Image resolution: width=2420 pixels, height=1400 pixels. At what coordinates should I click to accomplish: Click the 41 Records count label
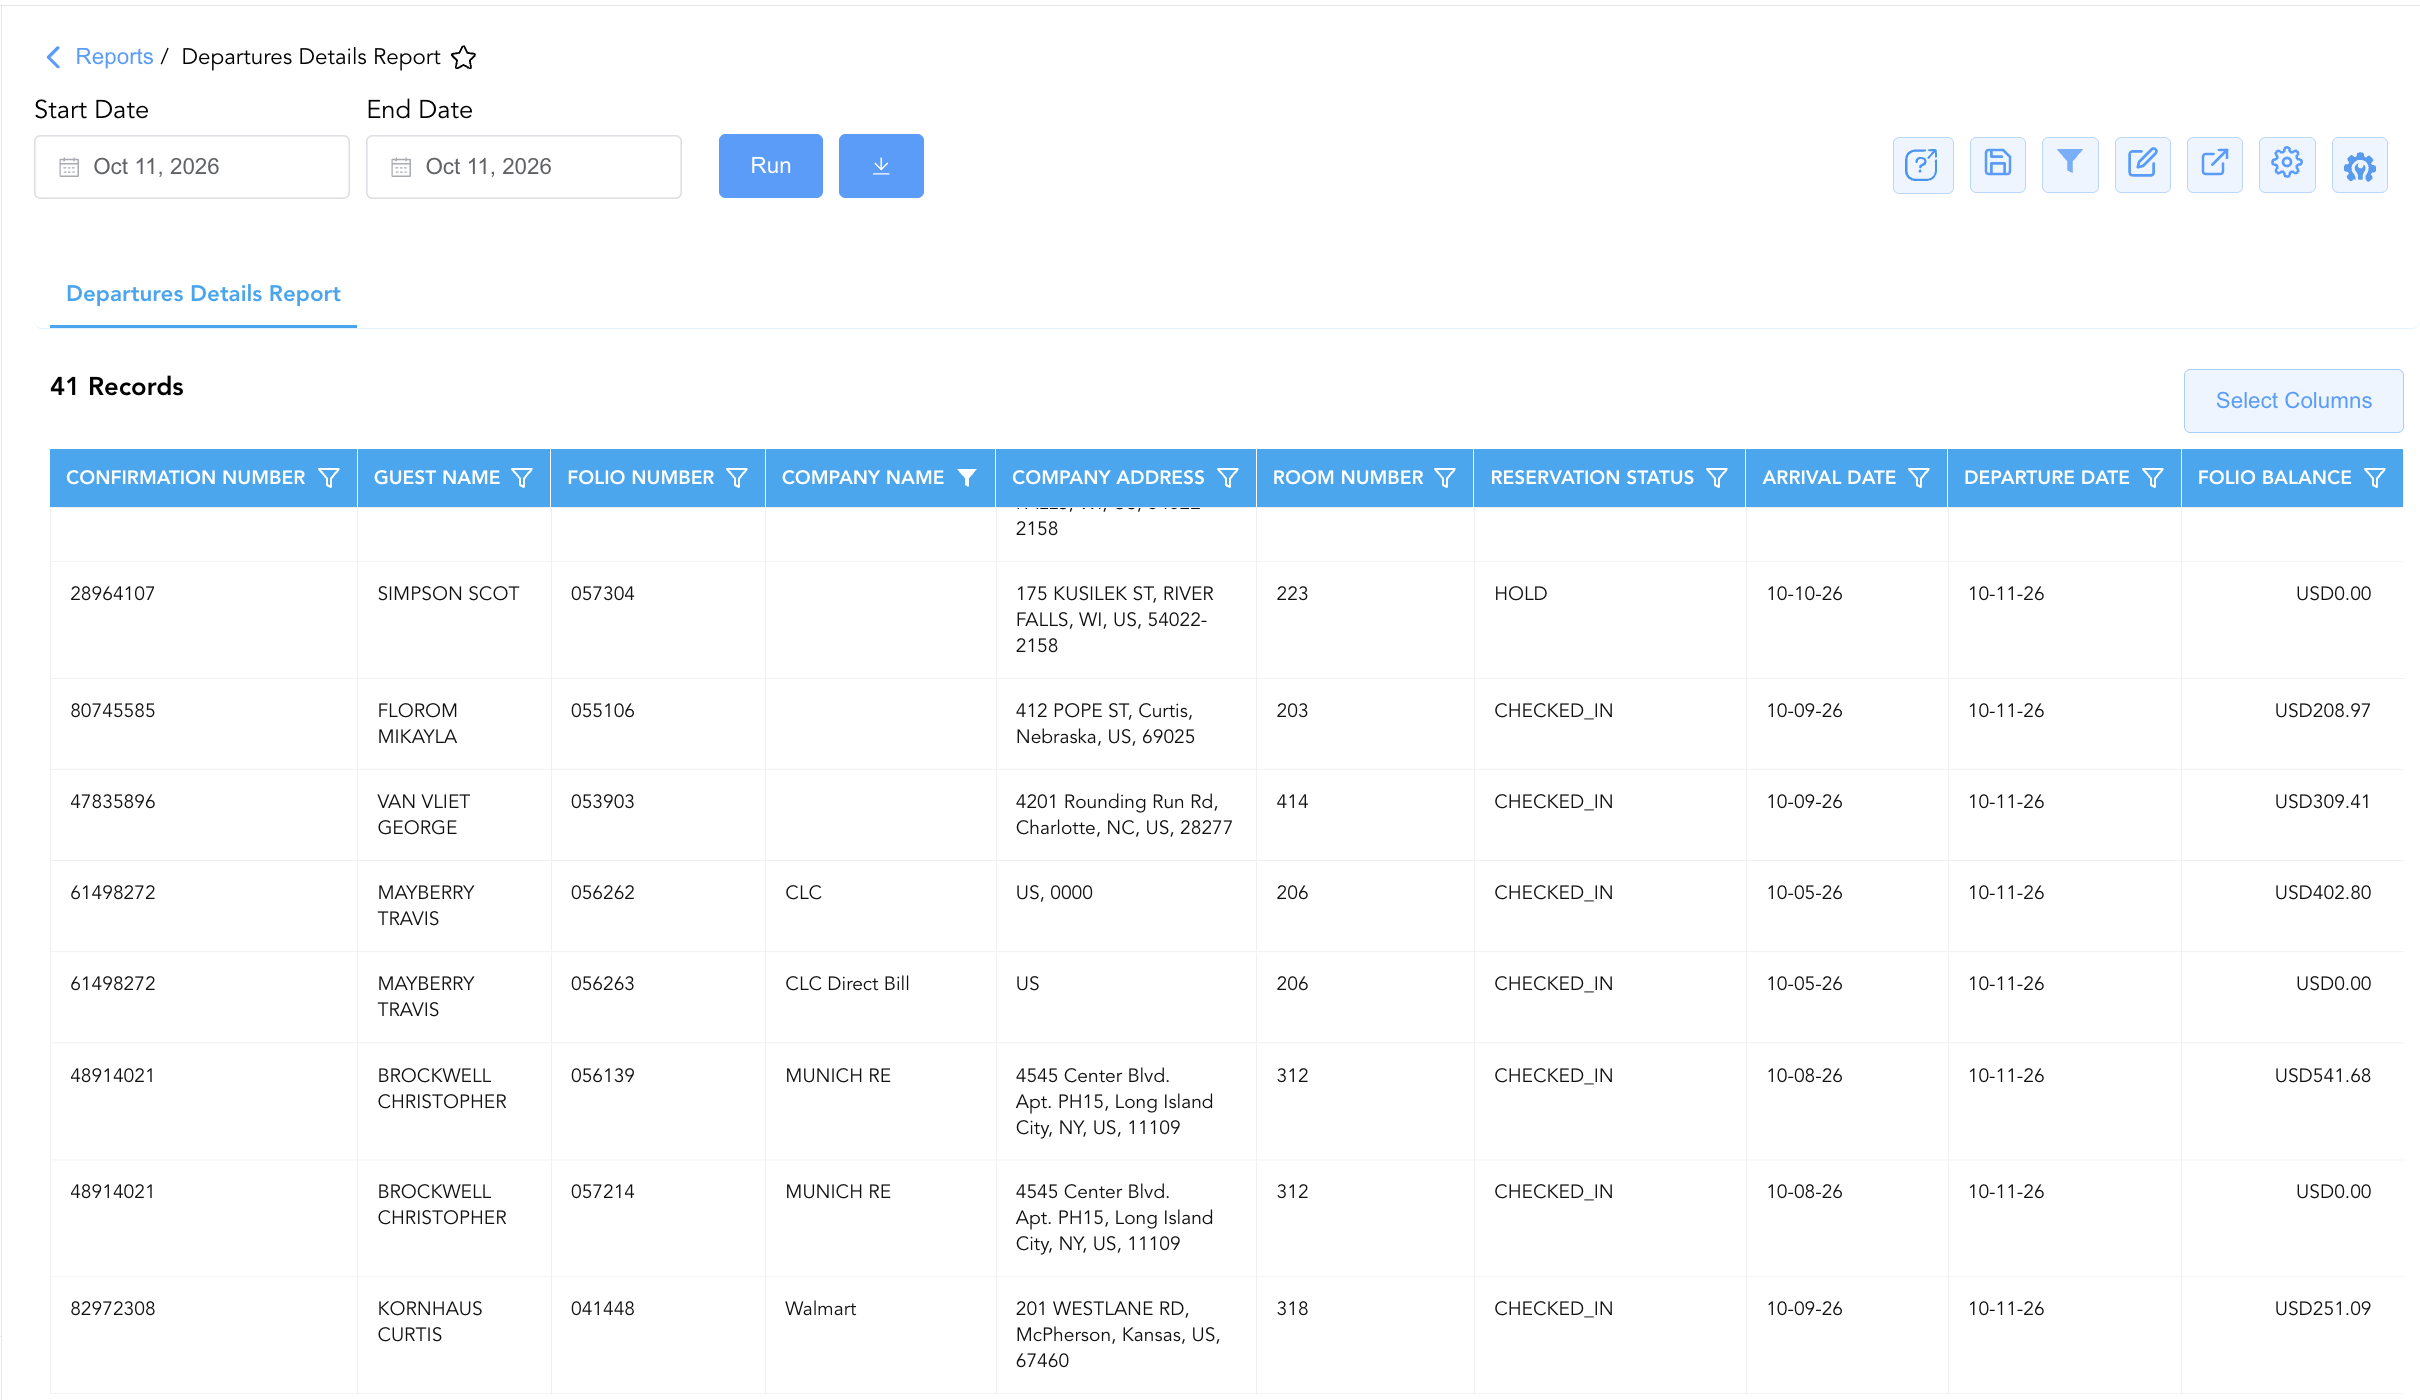[117, 387]
